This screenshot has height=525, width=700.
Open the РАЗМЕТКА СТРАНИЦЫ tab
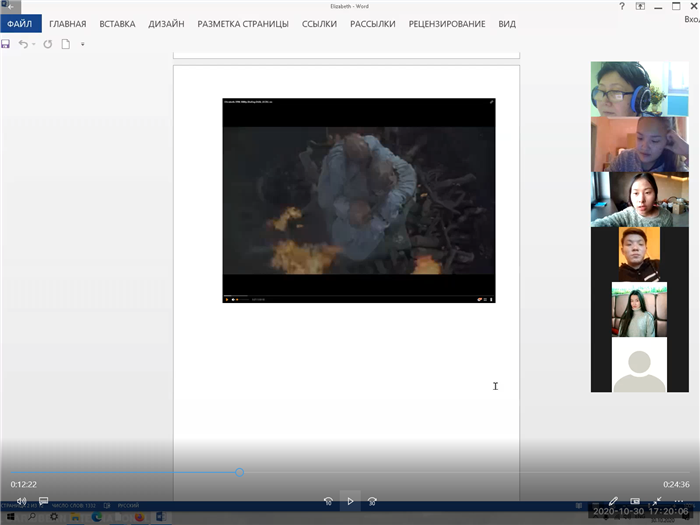click(x=243, y=23)
